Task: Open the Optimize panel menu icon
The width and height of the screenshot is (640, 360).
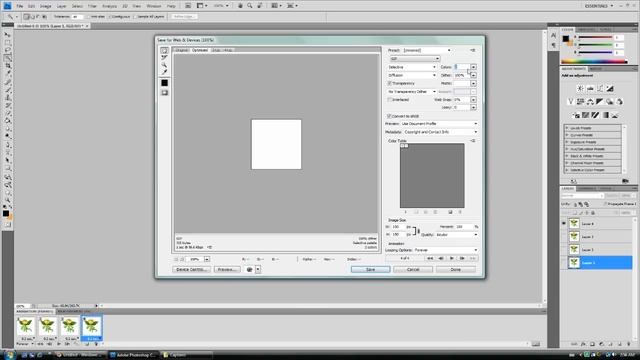Action: point(473,50)
